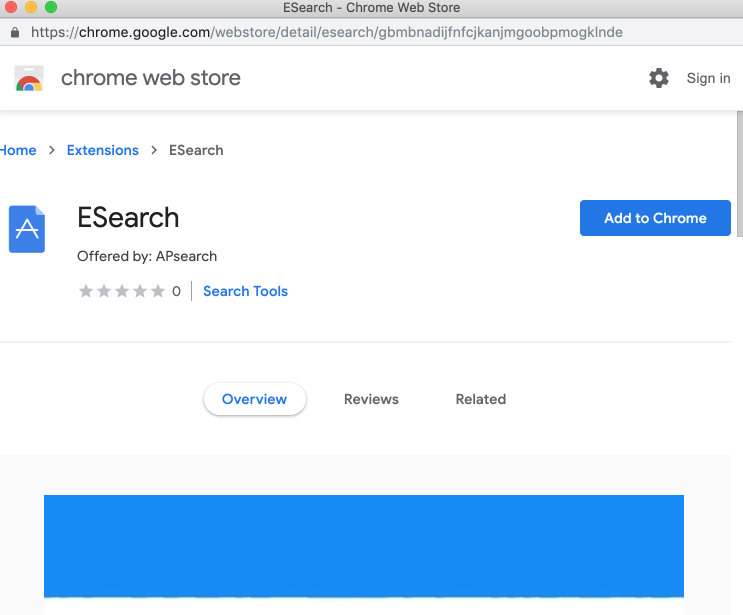The width and height of the screenshot is (743, 615).
Task: Click the ESearch extension title heading
Action: (x=128, y=218)
